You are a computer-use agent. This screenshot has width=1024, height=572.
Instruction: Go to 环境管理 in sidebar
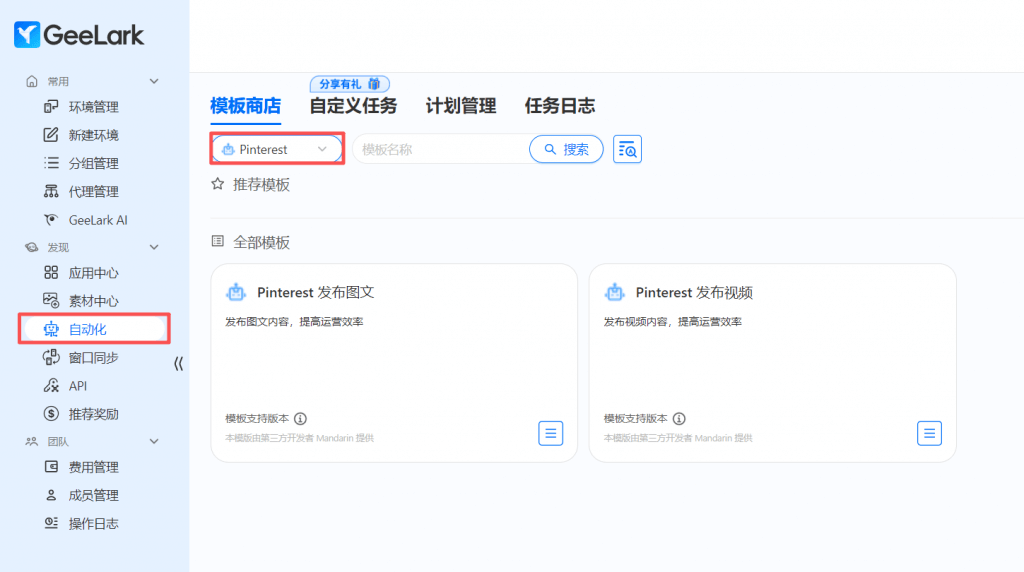(x=93, y=107)
